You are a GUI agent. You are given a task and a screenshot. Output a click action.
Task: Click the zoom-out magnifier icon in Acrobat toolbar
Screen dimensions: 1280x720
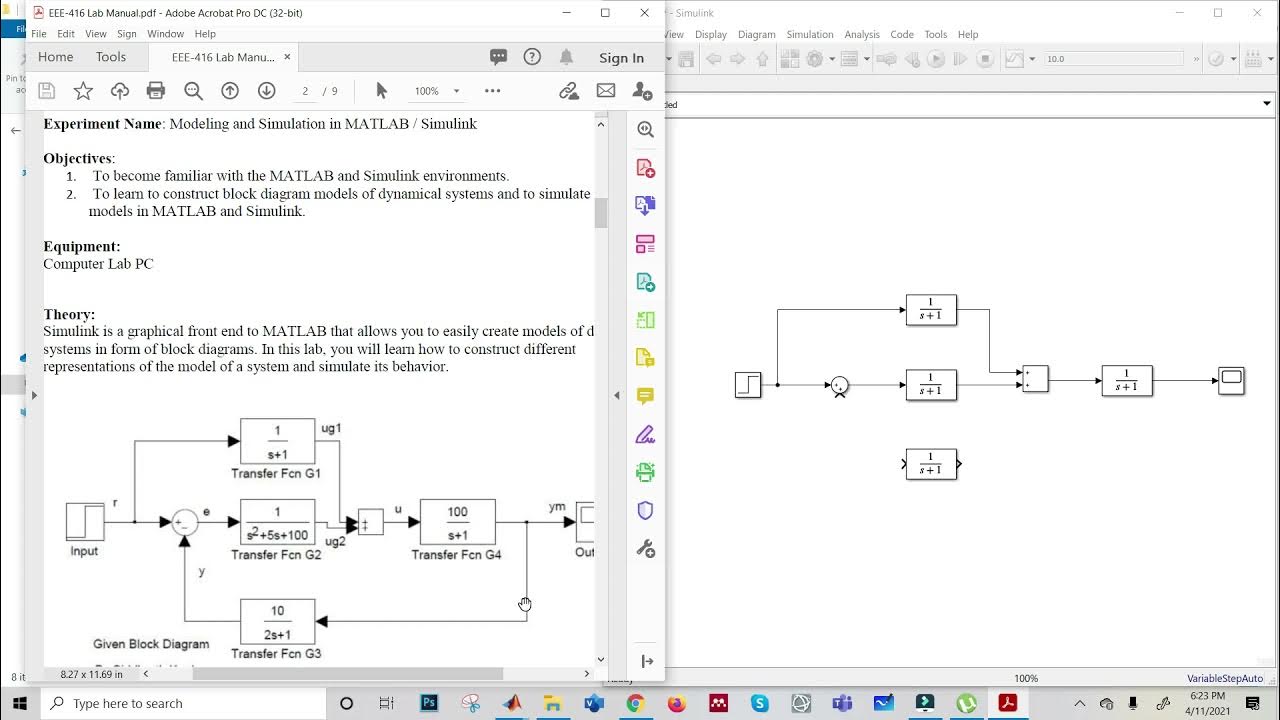194,91
